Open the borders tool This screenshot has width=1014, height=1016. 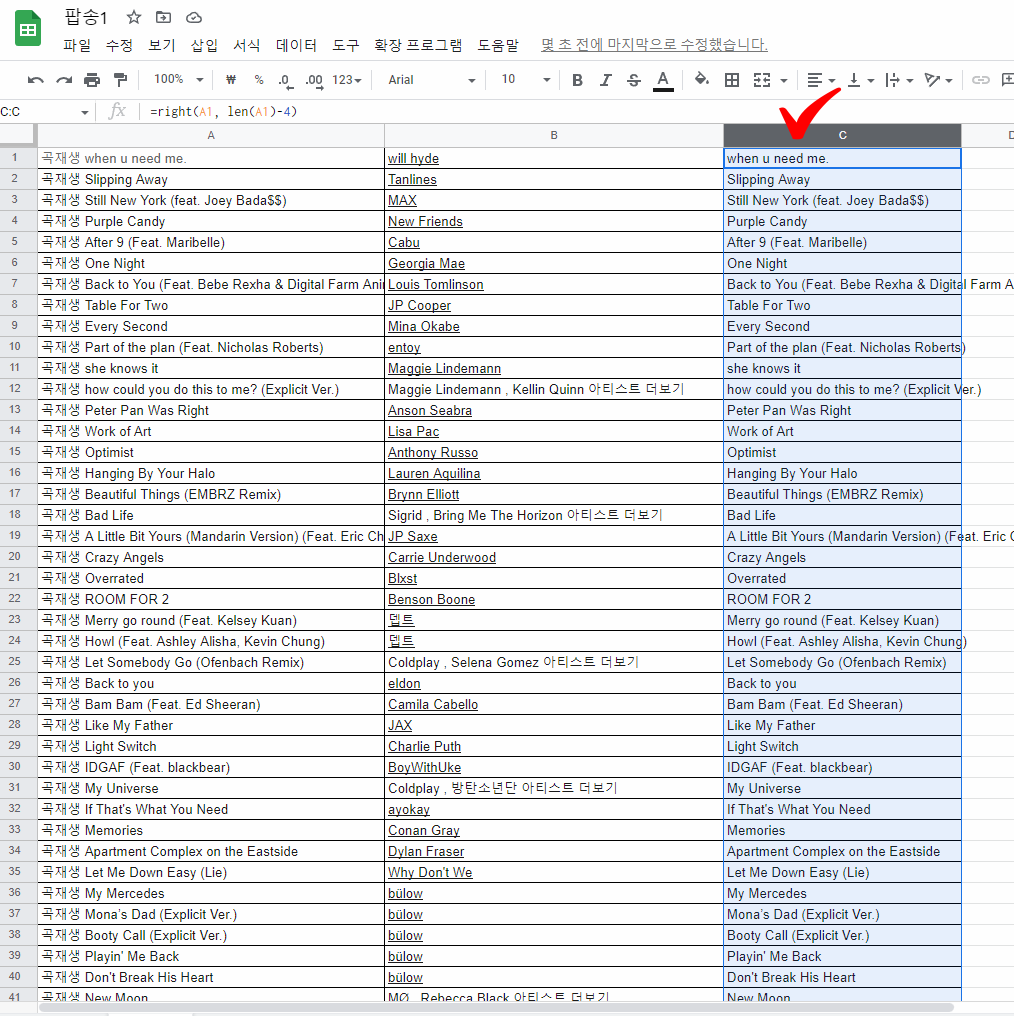click(732, 80)
